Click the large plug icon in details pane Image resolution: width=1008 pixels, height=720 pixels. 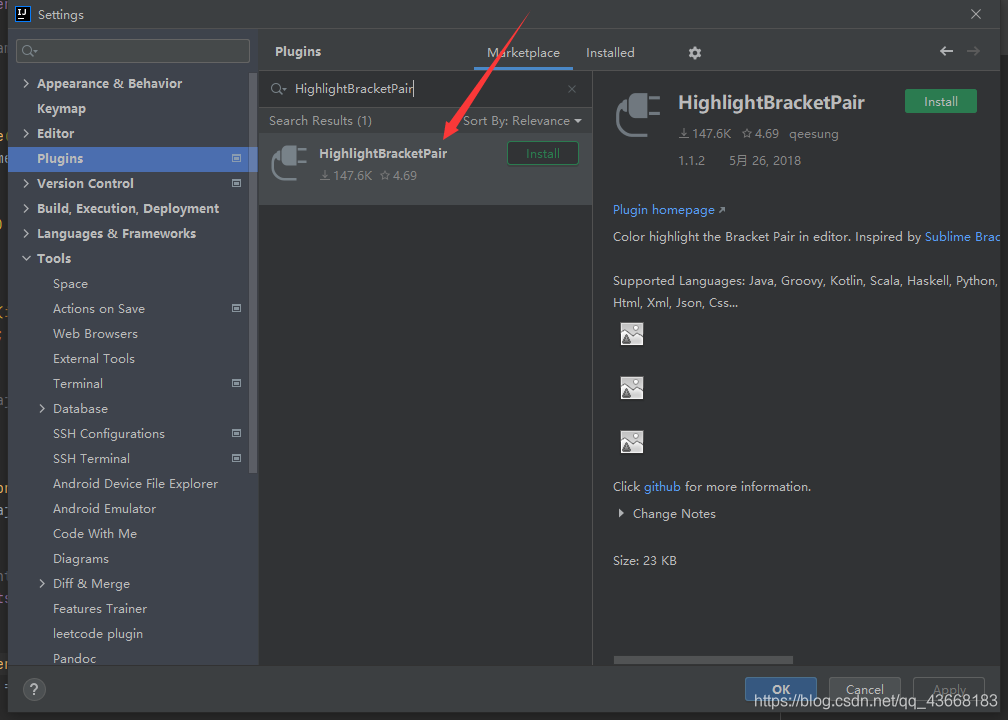pyautogui.click(x=638, y=115)
